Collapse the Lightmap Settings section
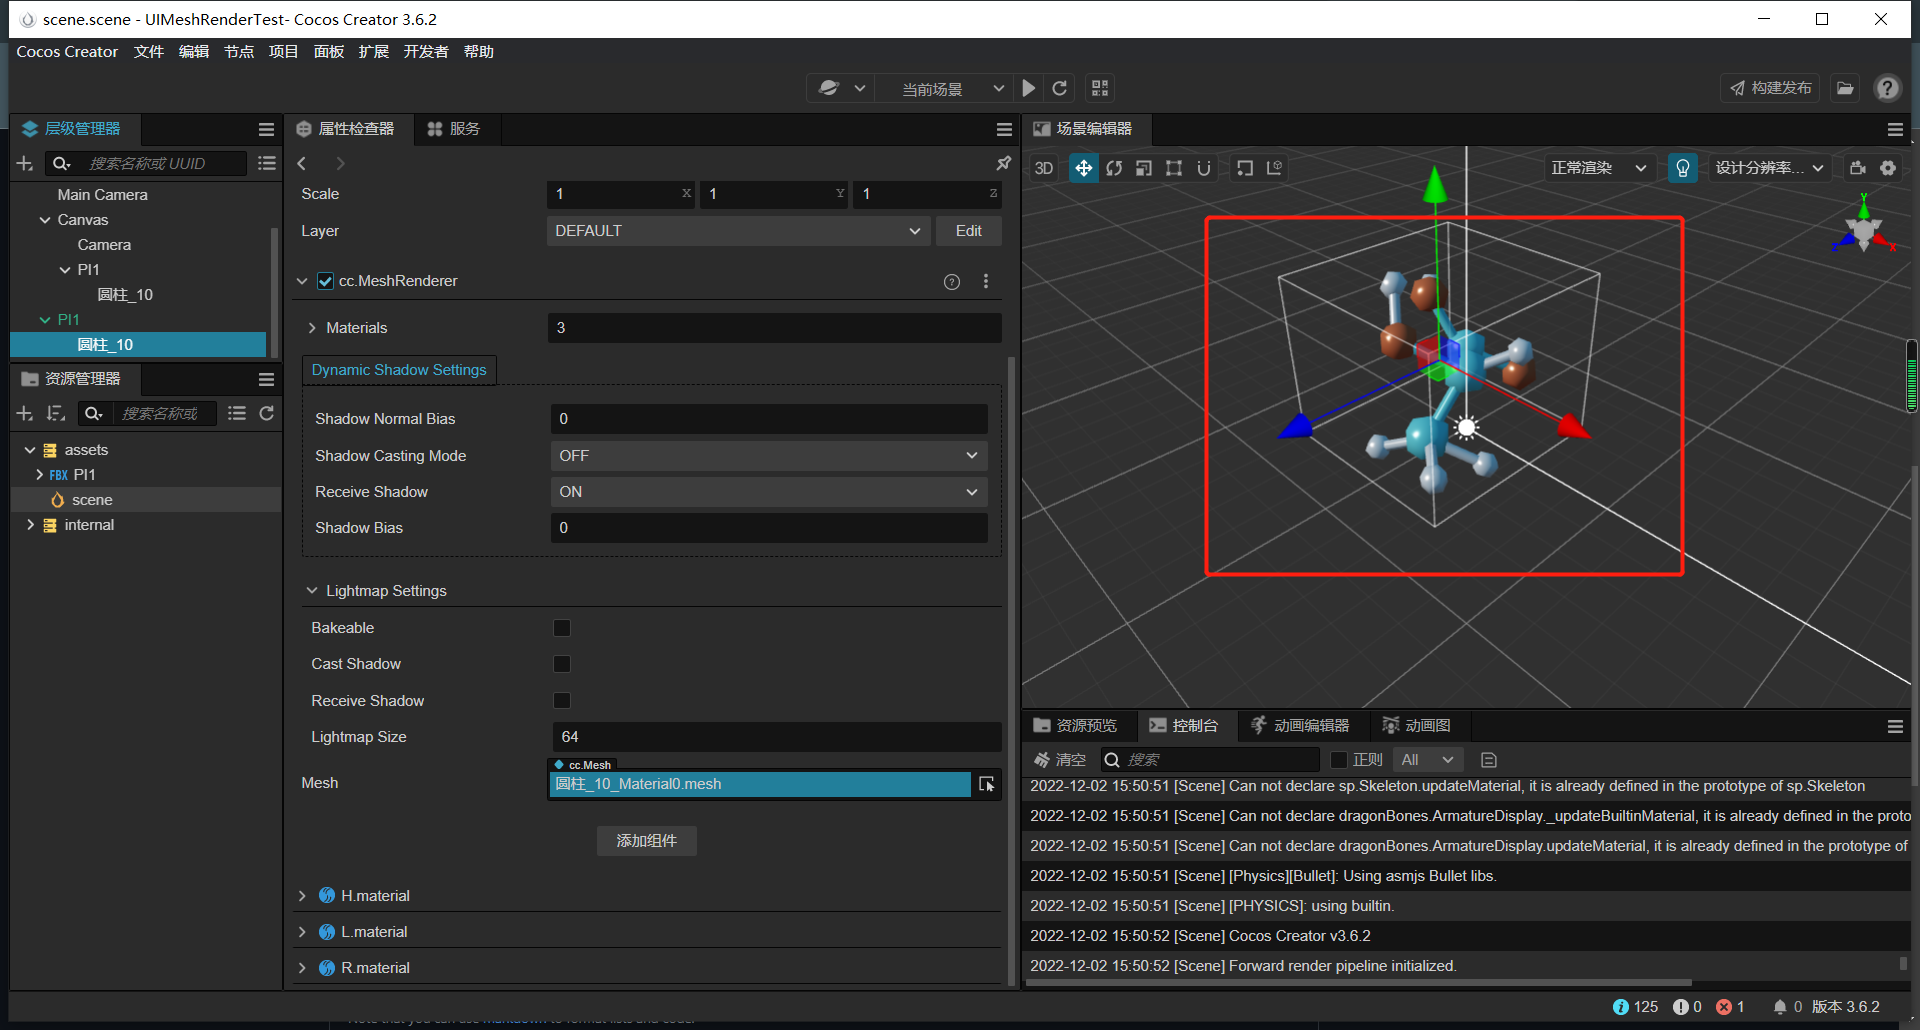The height and width of the screenshot is (1030, 1920). tap(313, 590)
